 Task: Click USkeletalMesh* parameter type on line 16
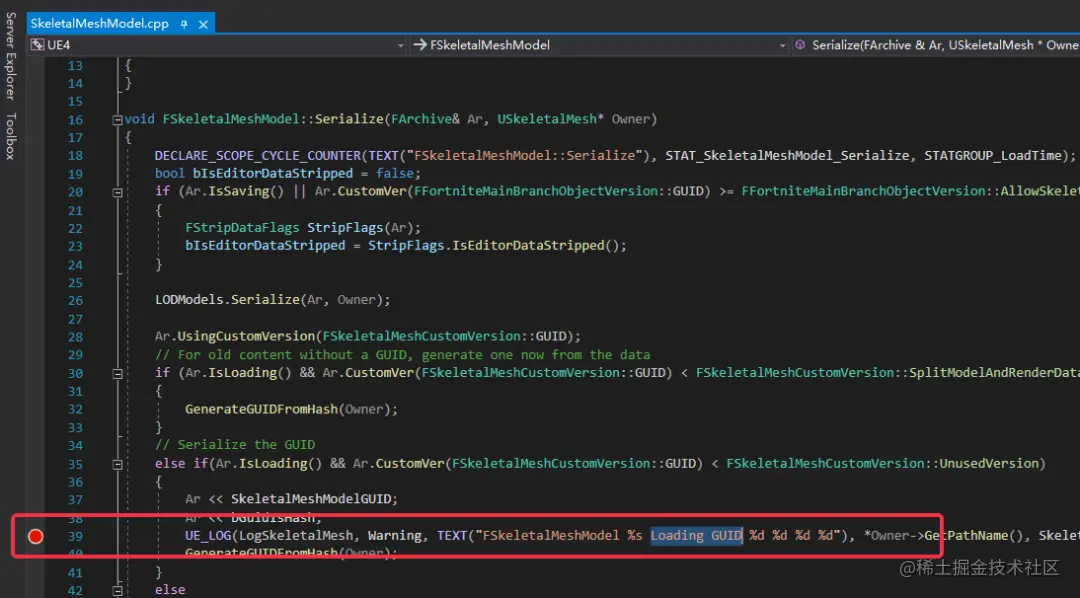(552, 120)
